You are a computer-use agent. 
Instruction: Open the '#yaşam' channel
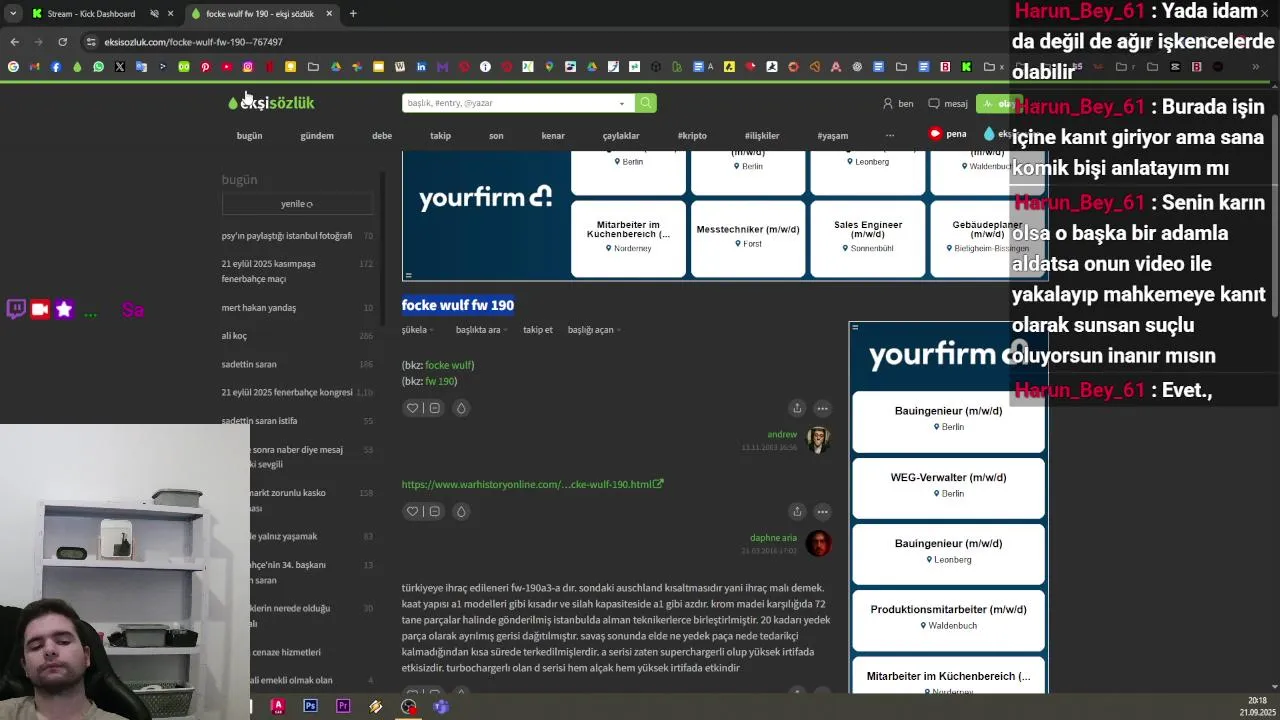[832, 135]
